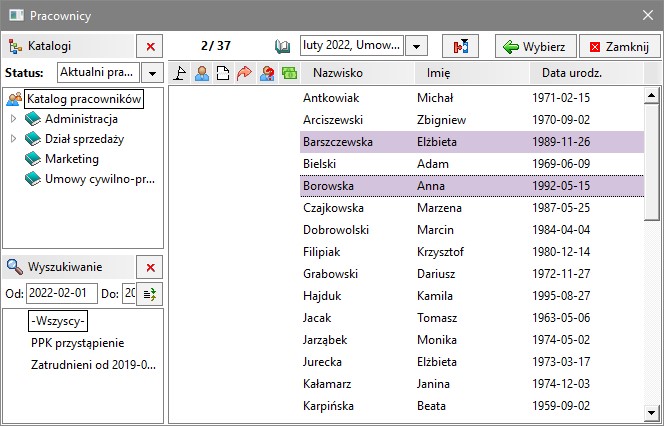
Task: Open the period dropdown showing luty 2022
Action: click(417, 47)
